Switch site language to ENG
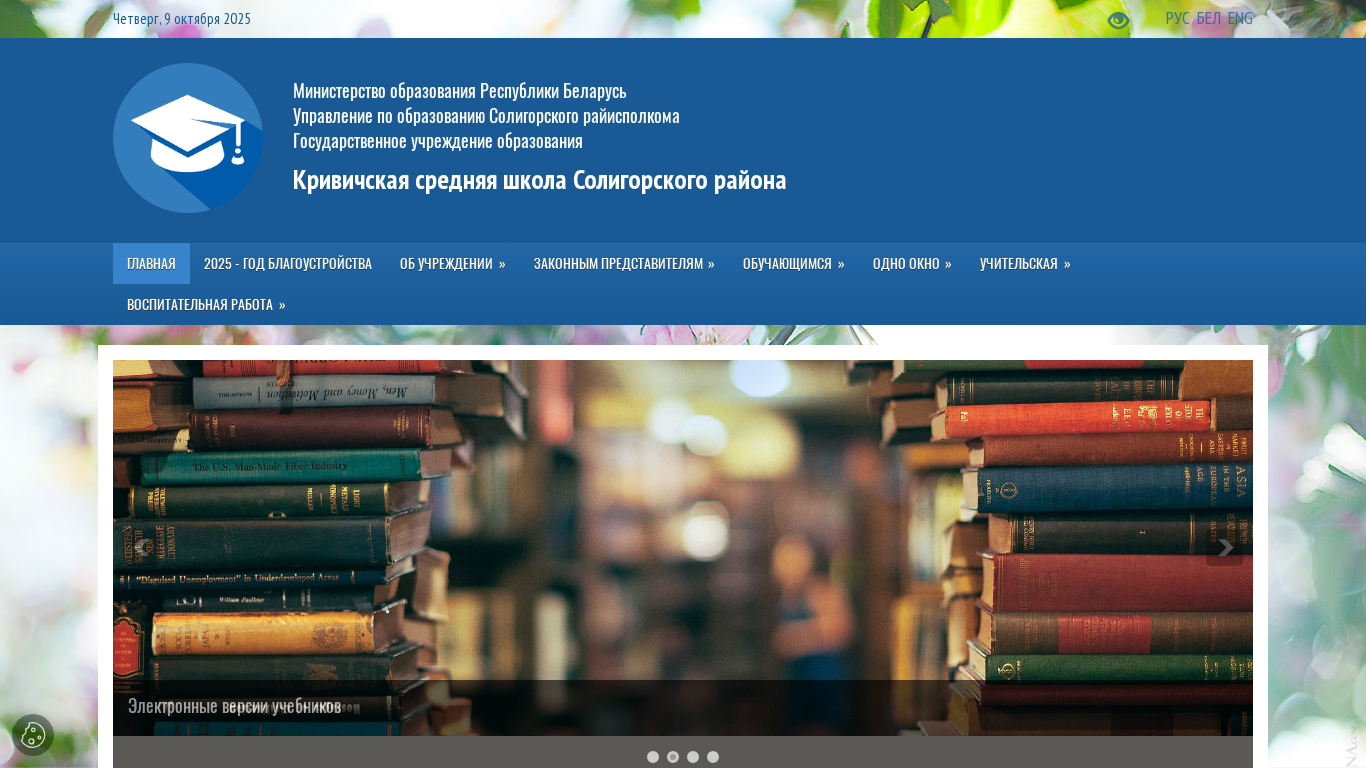Screen dimensions: 1366x768 [1240, 18]
